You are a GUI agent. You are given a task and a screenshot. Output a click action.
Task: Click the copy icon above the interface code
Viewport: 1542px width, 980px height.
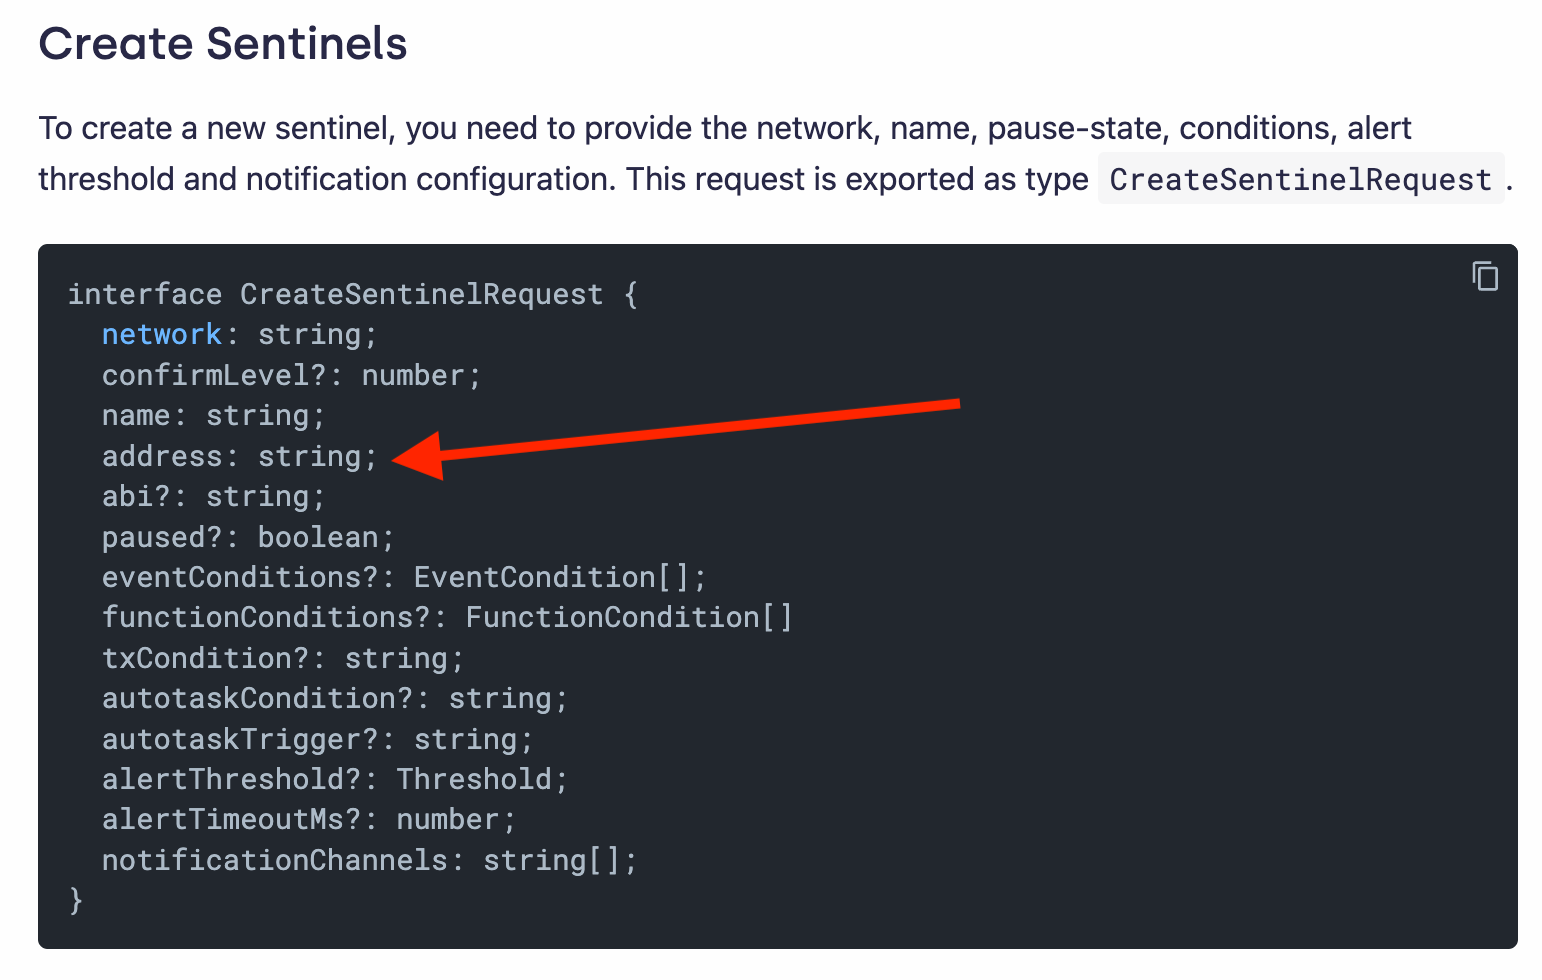1485,277
